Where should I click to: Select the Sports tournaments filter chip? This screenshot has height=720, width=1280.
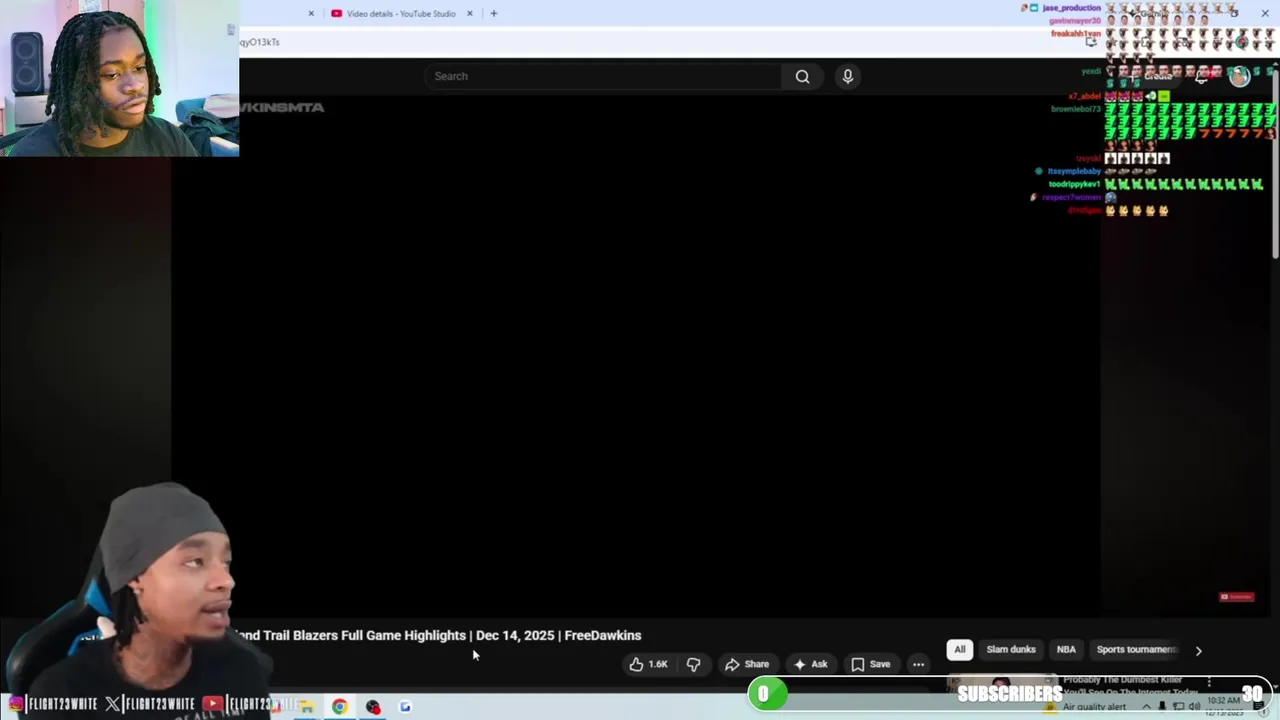[1136, 650]
